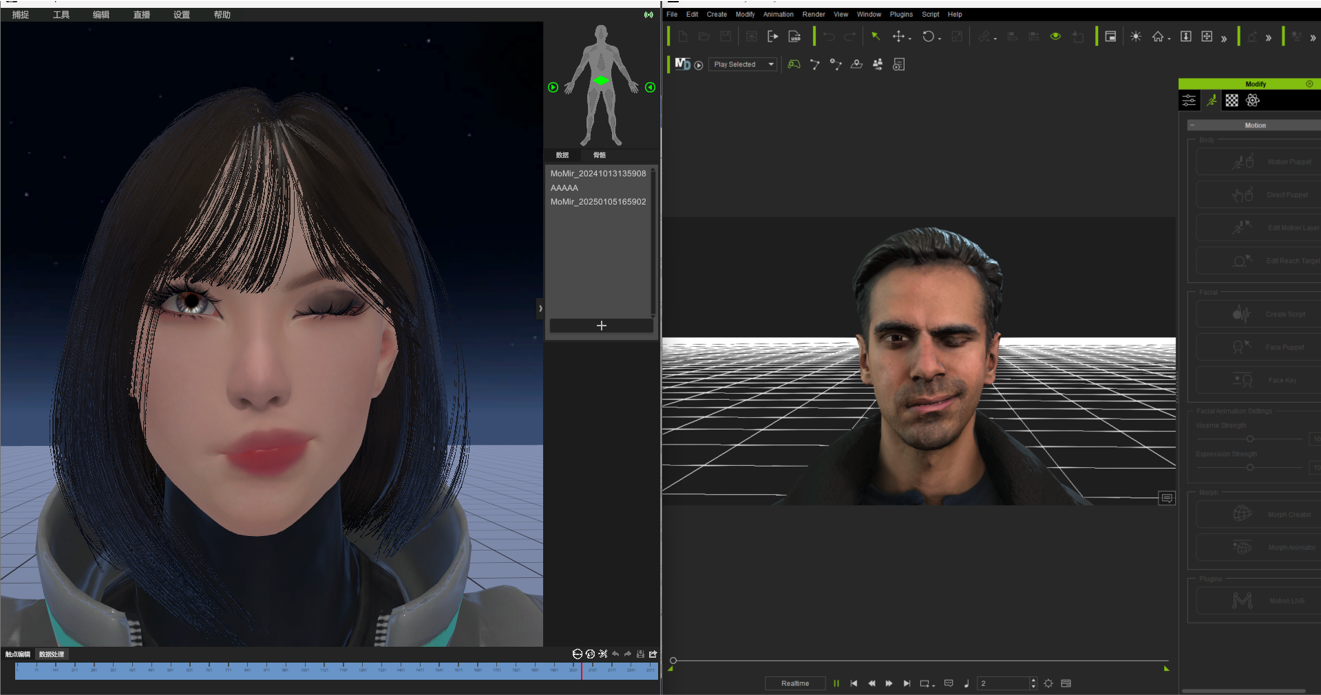Click the export icon above blue timeline

tap(653, 654)
